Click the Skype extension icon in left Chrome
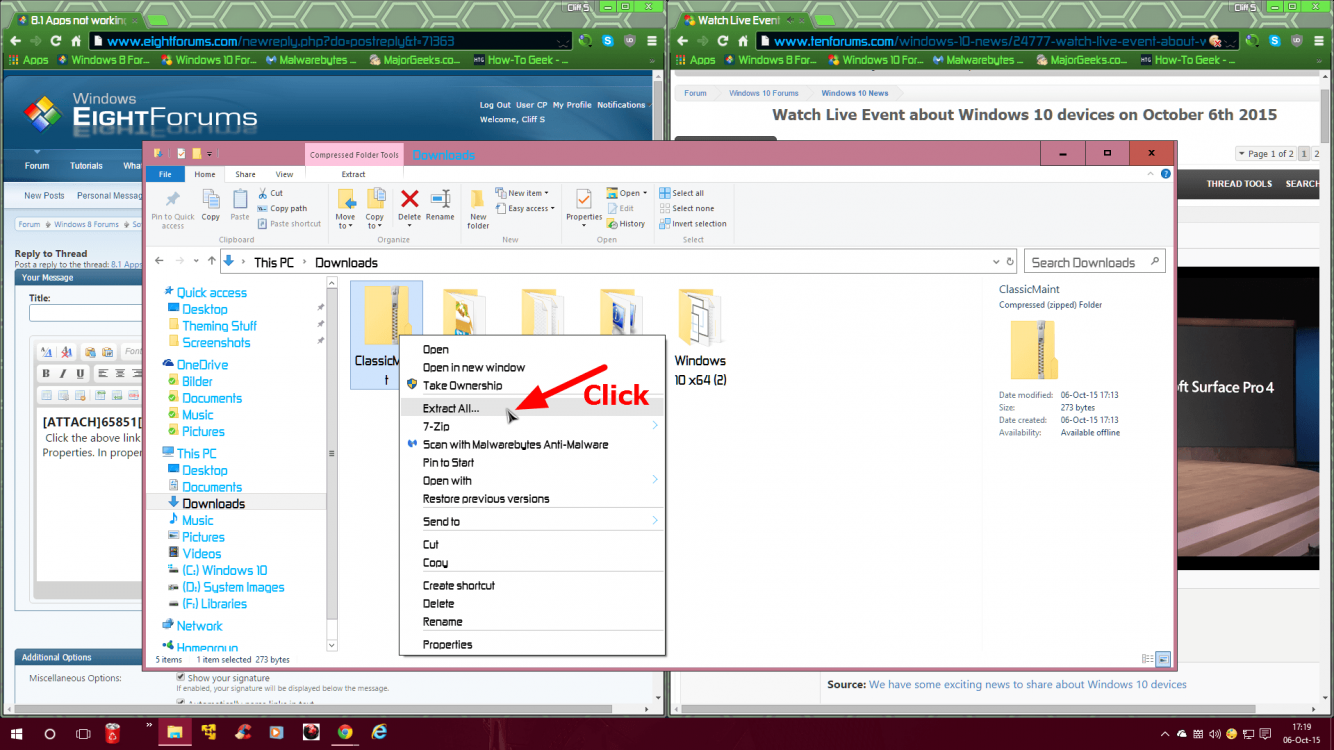 pyautogui.click(x=606, y=41)
